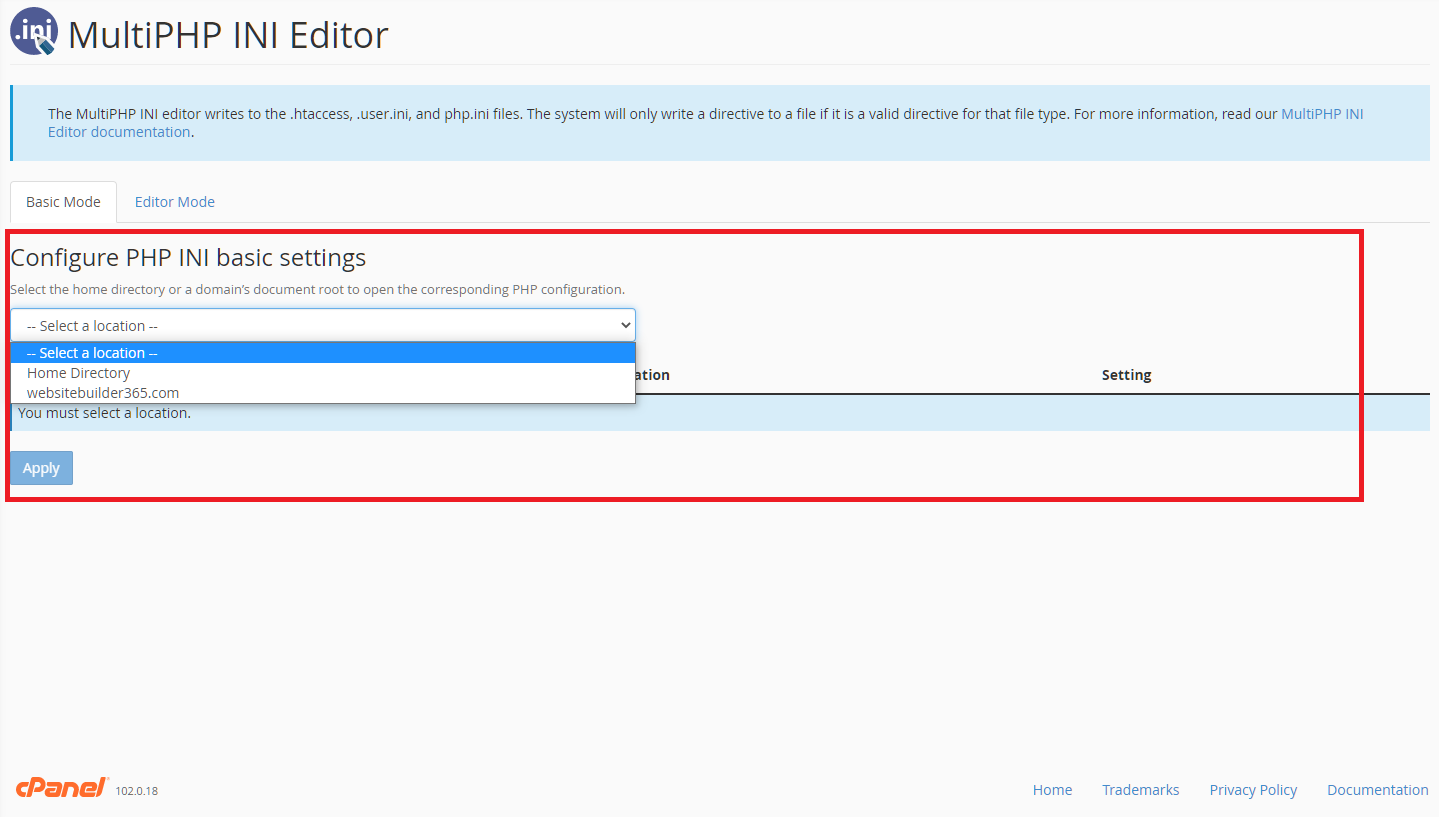
Task: Click the version number 102.0.18
Action: point(137,791)
